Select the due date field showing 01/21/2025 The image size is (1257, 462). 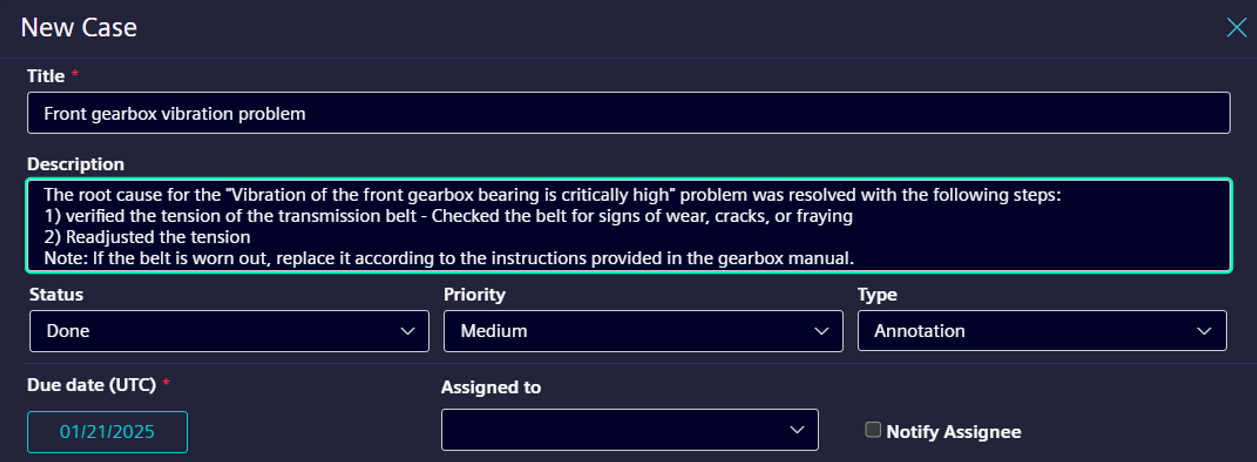pyautogui.click(x=107, y=432)
